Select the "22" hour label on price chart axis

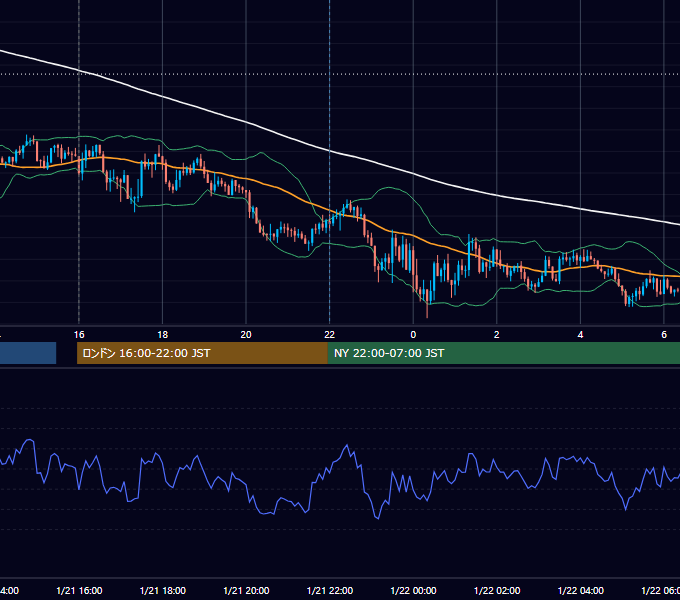330,335
